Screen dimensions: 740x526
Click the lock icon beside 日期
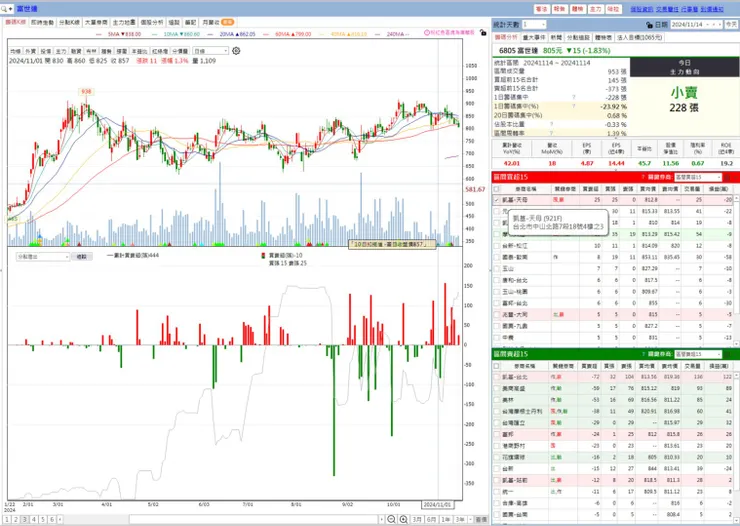tap(649, 25)
